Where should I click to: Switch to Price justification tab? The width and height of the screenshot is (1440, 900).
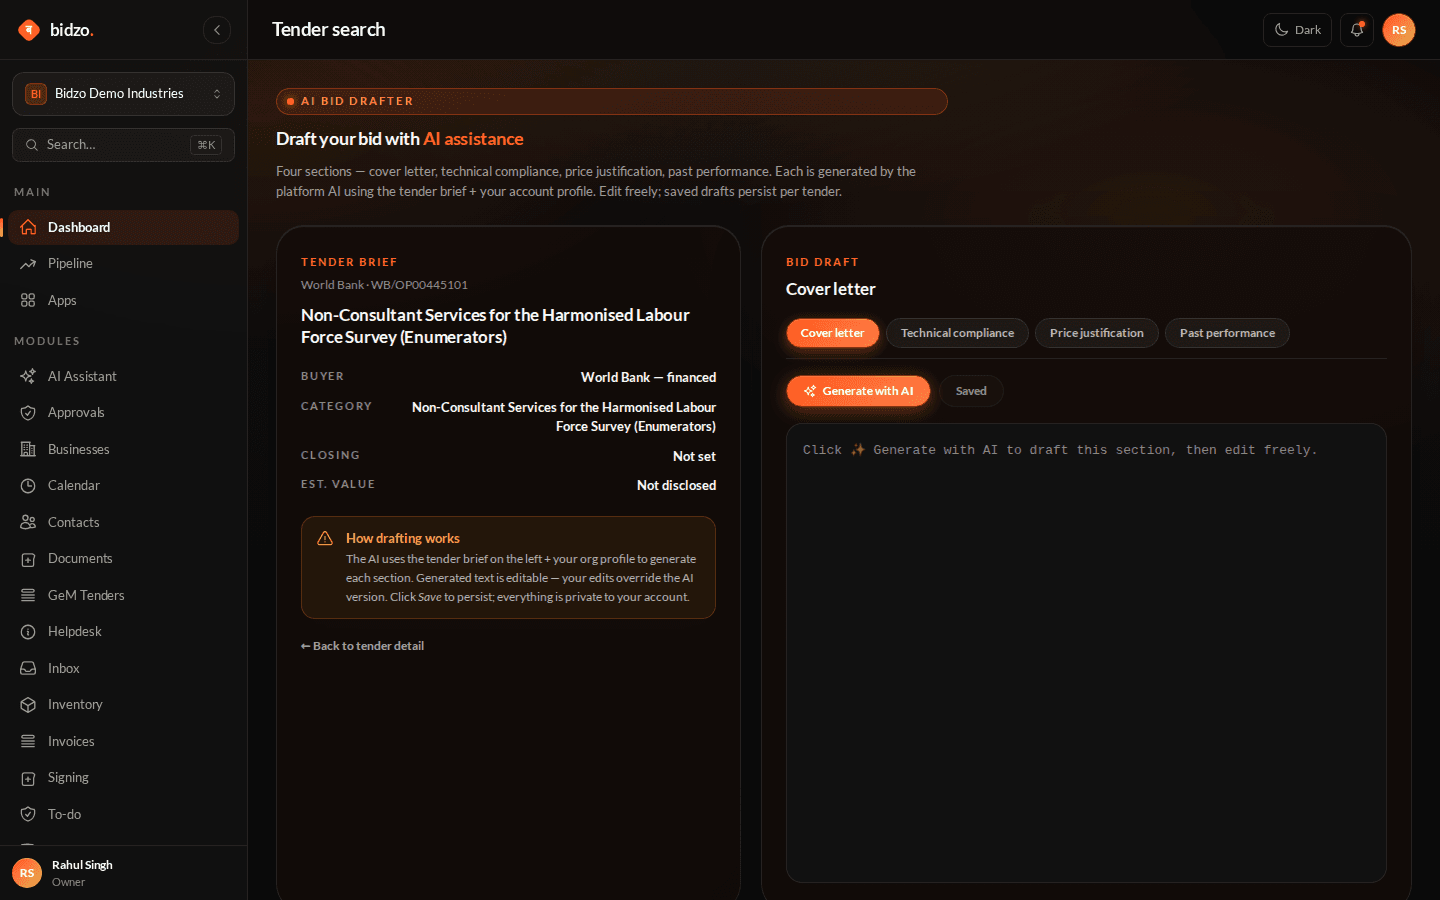click(1096, 333)
